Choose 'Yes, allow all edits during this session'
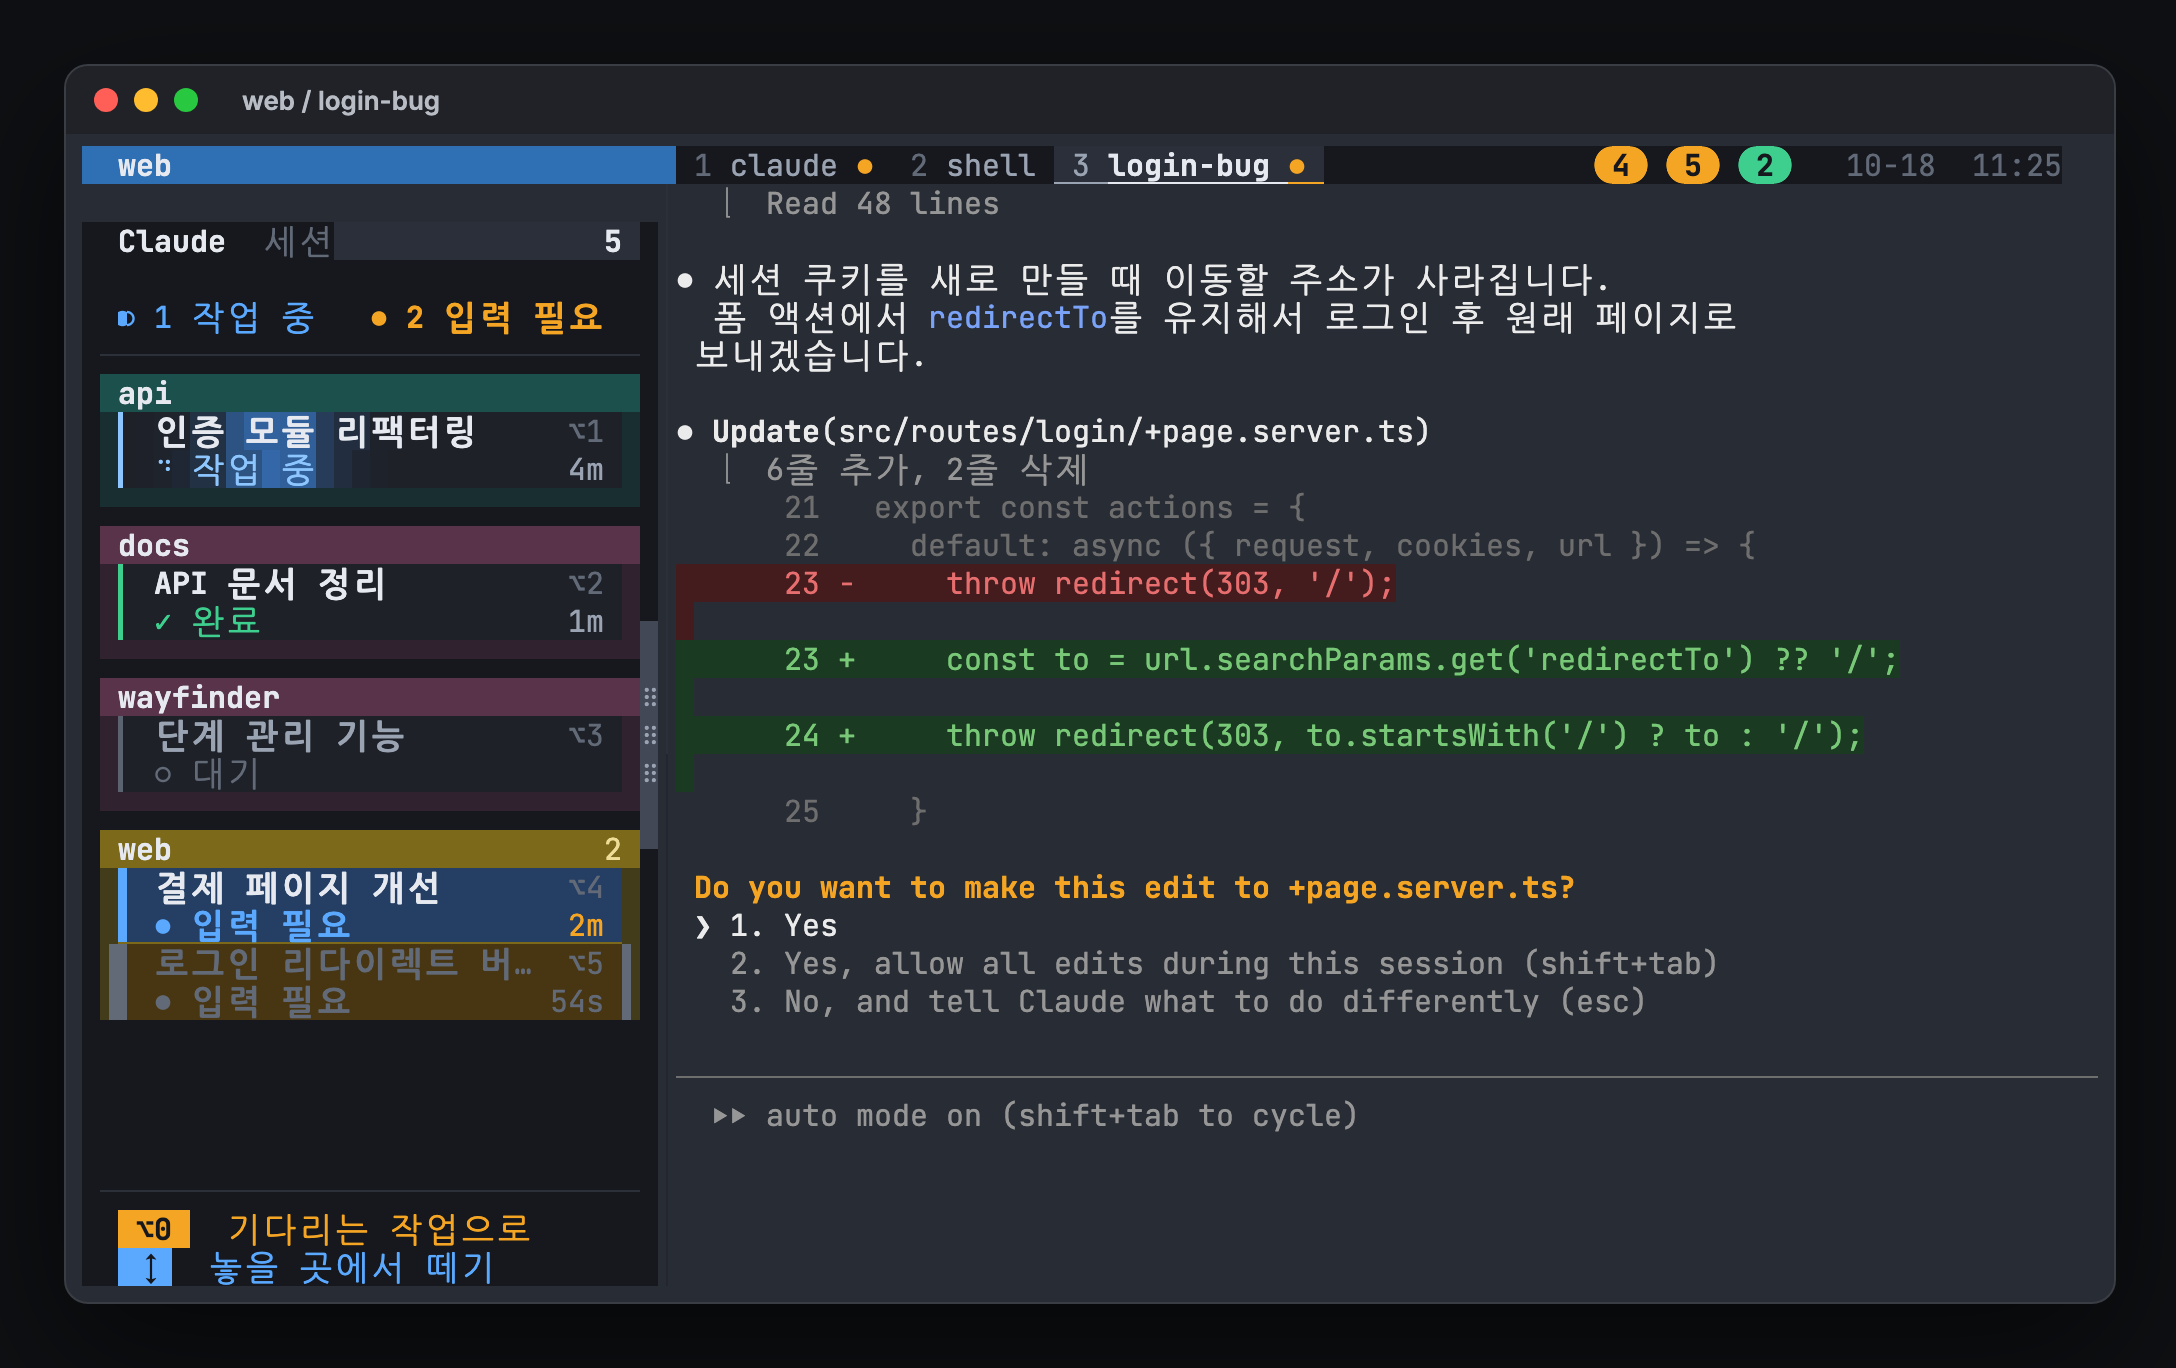Screen dimensions: 2176x1368 coord(1224,964)
